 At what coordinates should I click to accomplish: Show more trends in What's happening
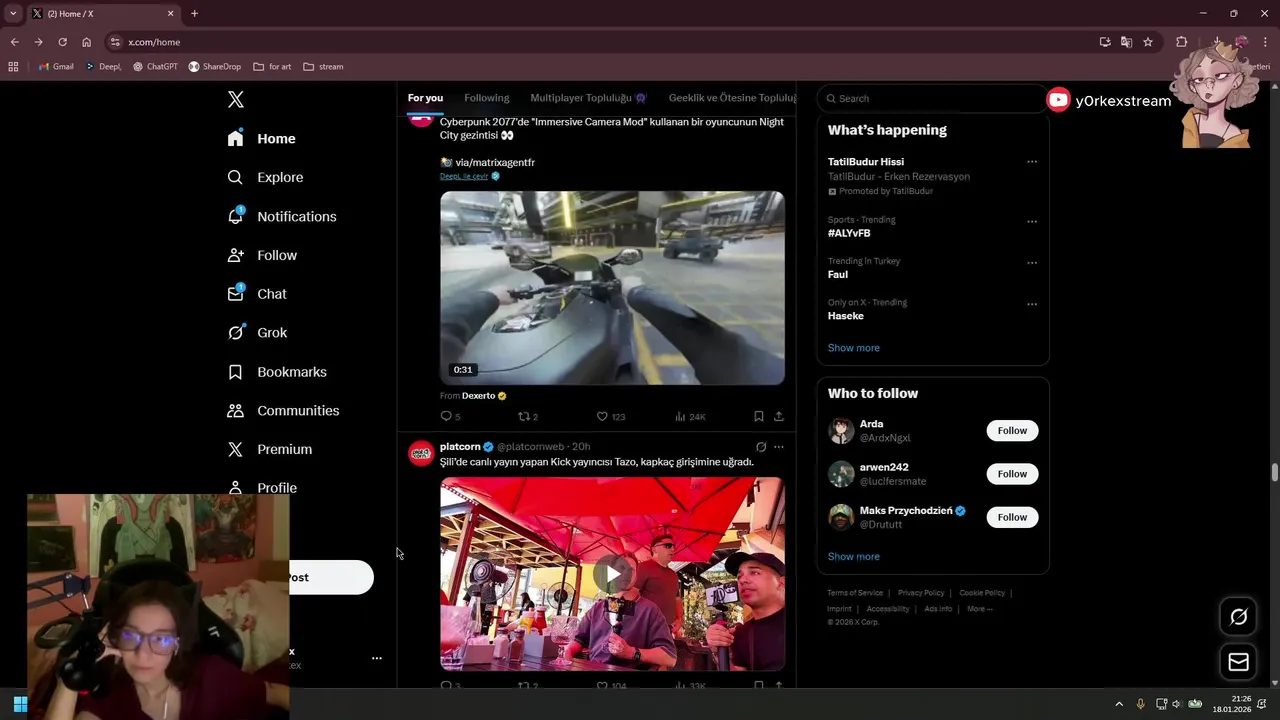coord(854,348)
